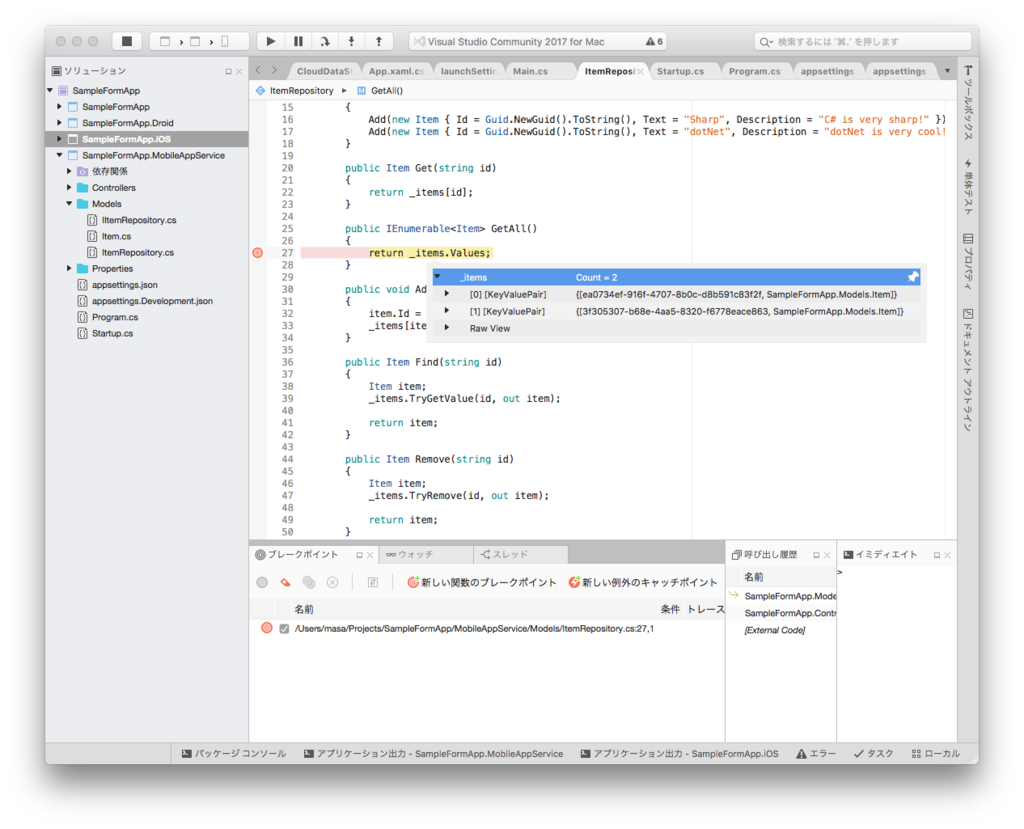Pause the debugger execution
Image resolution: width=1024 pixels, height=829 pixels.
pyautogui.click(x=298, y=41)
